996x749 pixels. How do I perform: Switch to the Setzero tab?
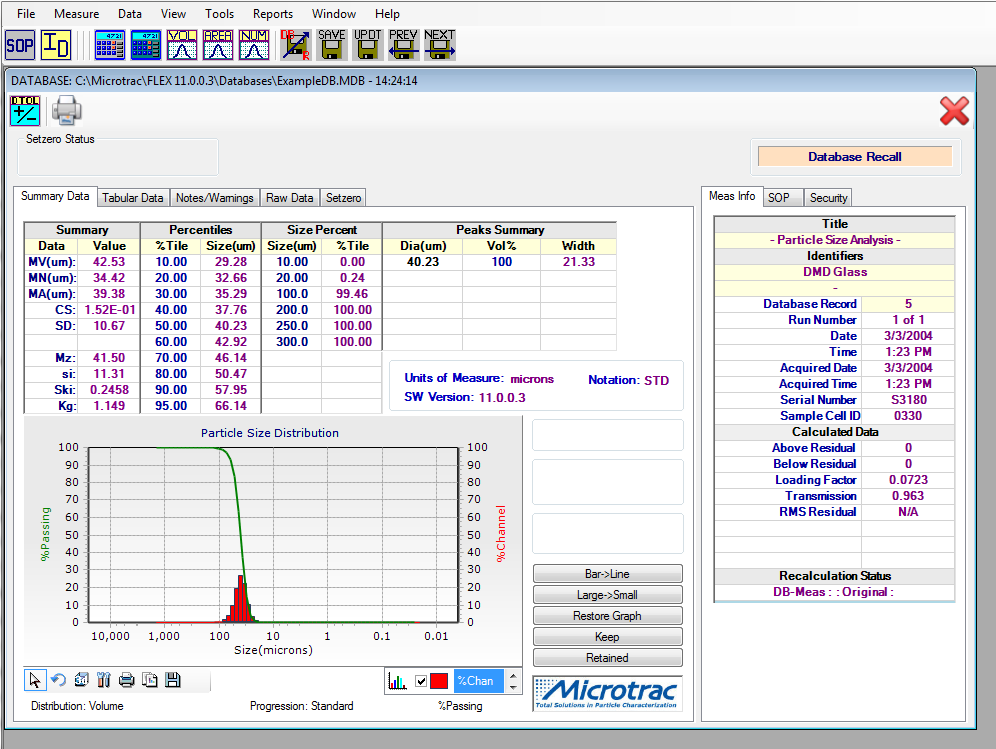click(x=343, y=198)
